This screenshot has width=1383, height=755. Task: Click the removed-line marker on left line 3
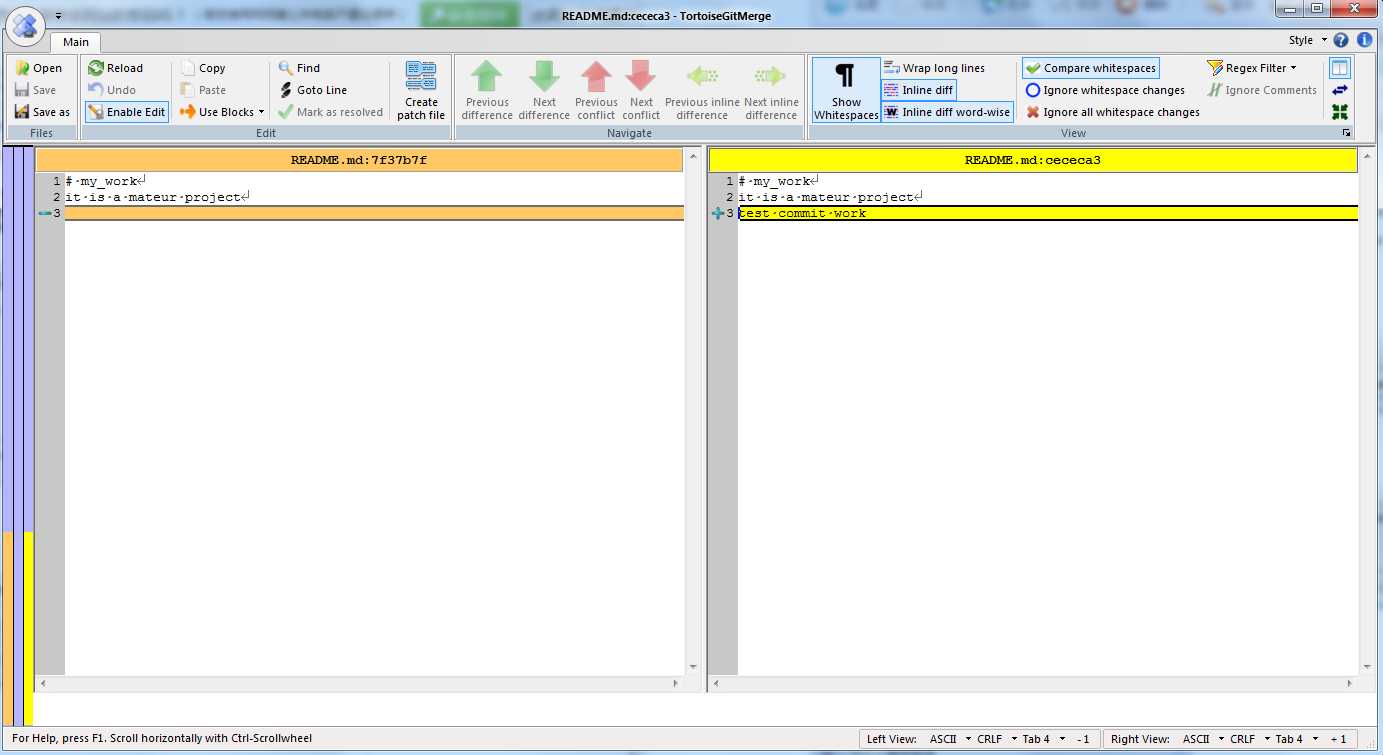tap(44, 213)
